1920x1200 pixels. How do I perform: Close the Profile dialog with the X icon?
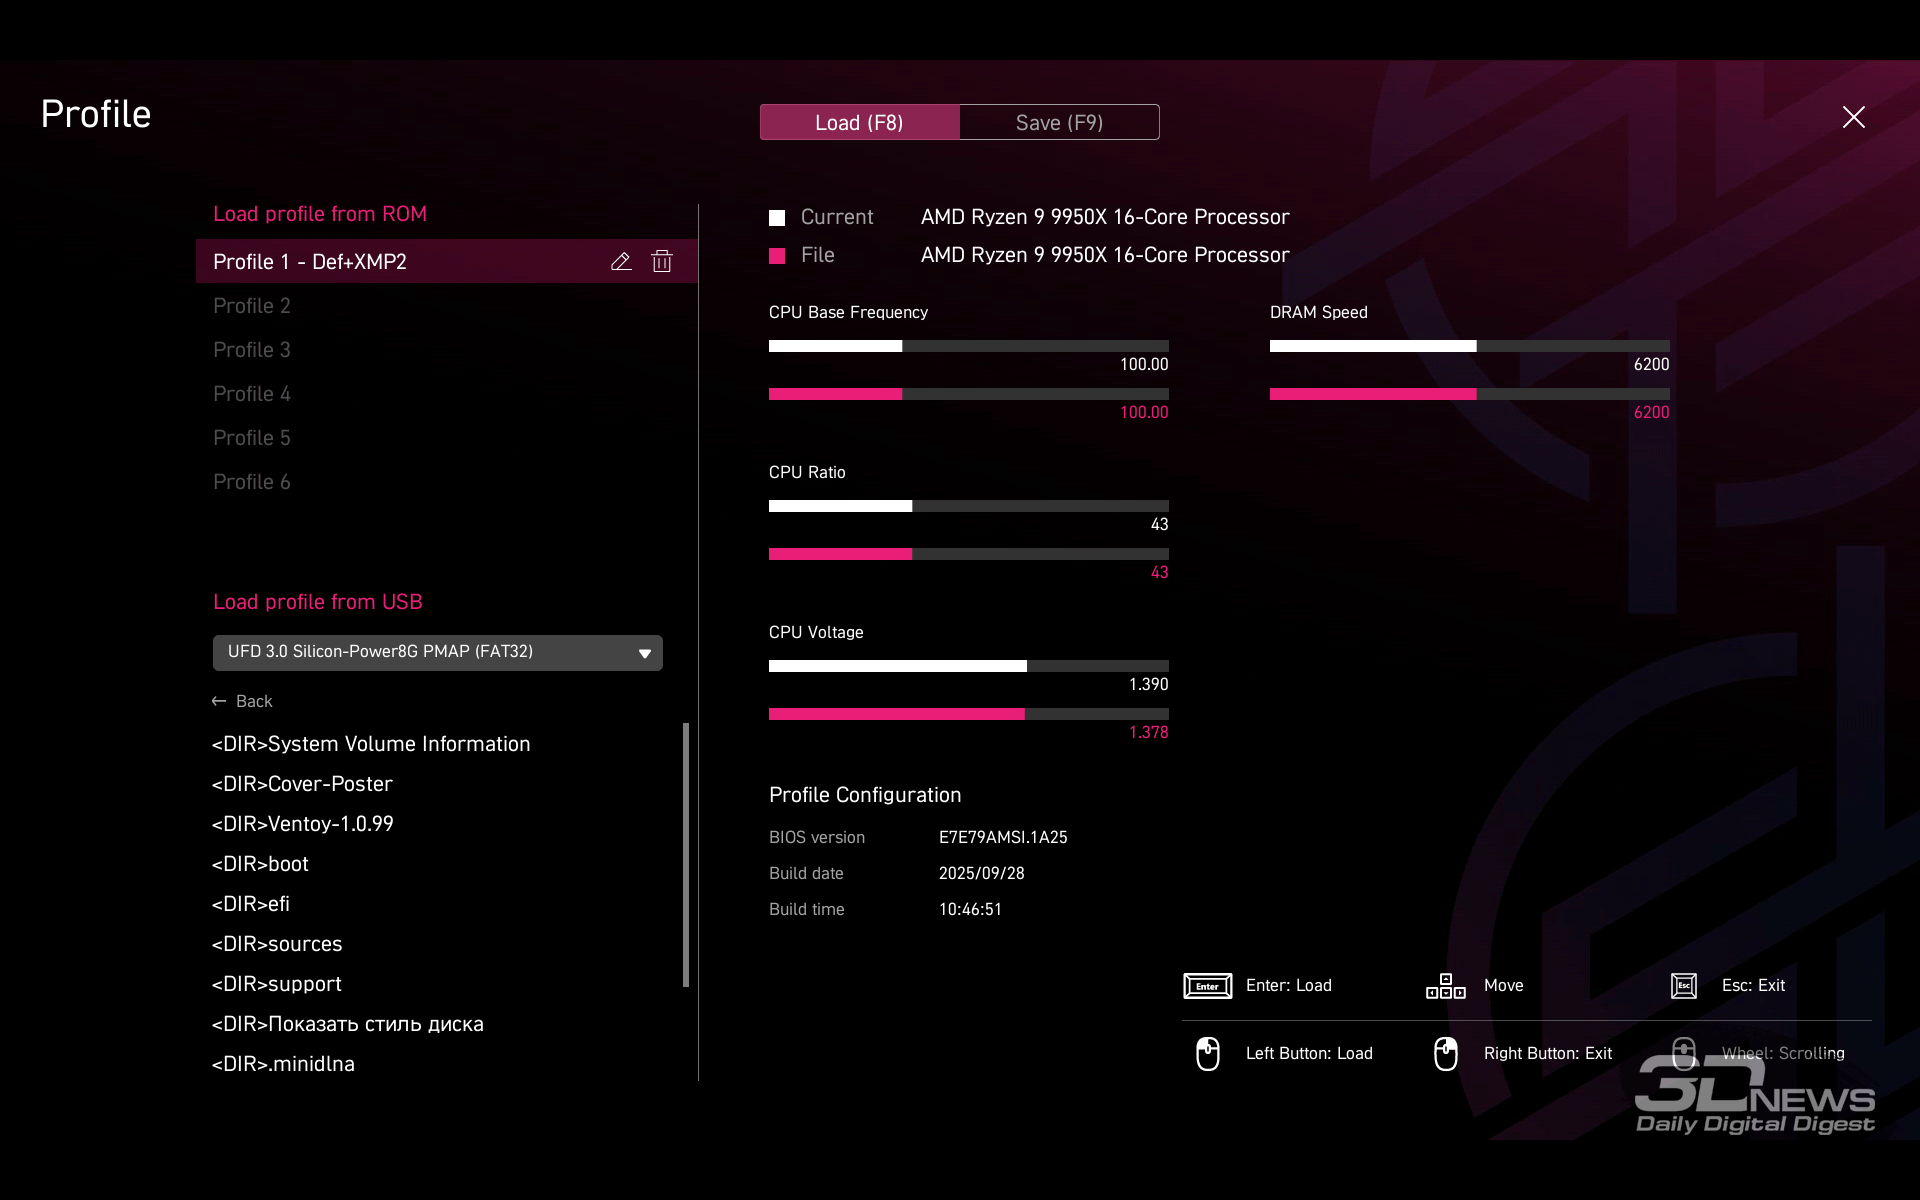tap(1853, 117)
